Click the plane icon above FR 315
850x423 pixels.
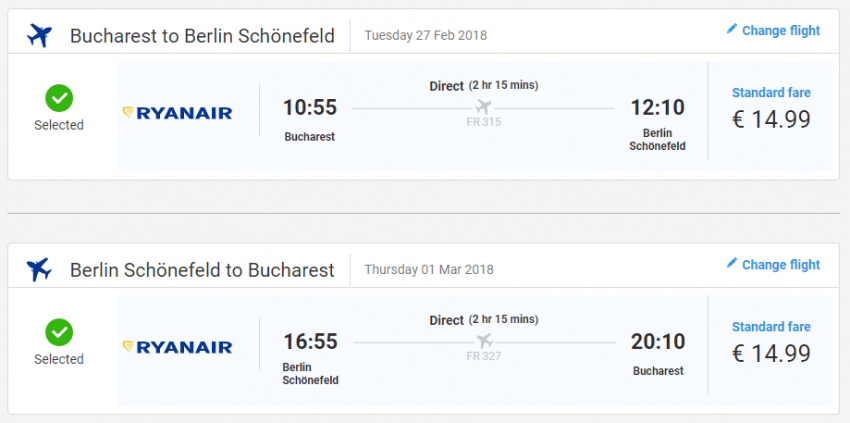point(484,106)
